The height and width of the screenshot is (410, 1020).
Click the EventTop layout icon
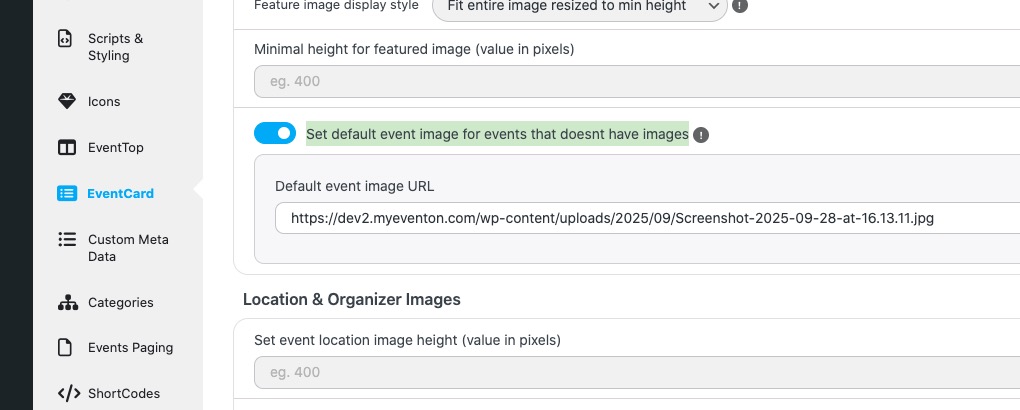[x=66, y=148]
